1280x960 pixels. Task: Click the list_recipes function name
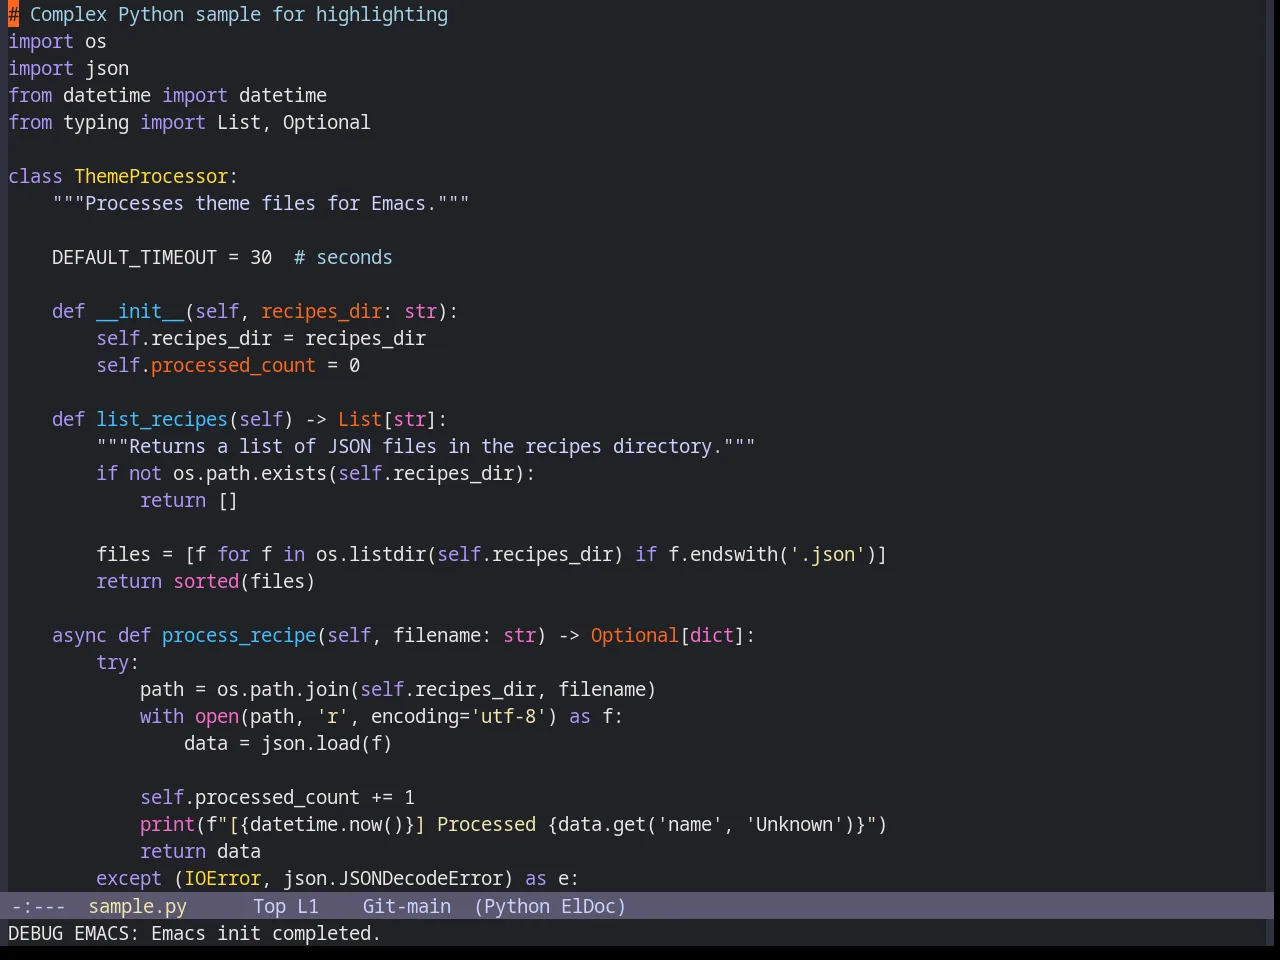click(x=162, y=419)
